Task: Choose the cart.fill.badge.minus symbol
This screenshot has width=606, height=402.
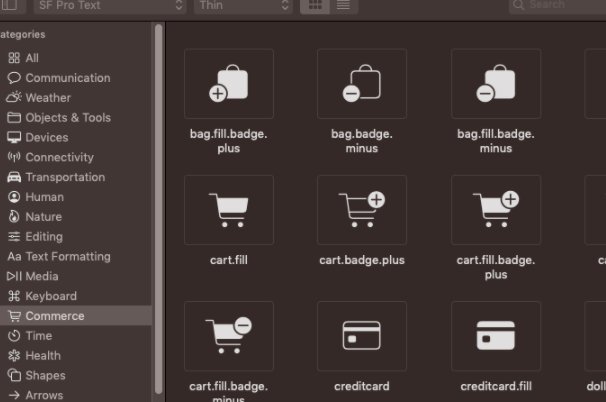Action: 229,336
